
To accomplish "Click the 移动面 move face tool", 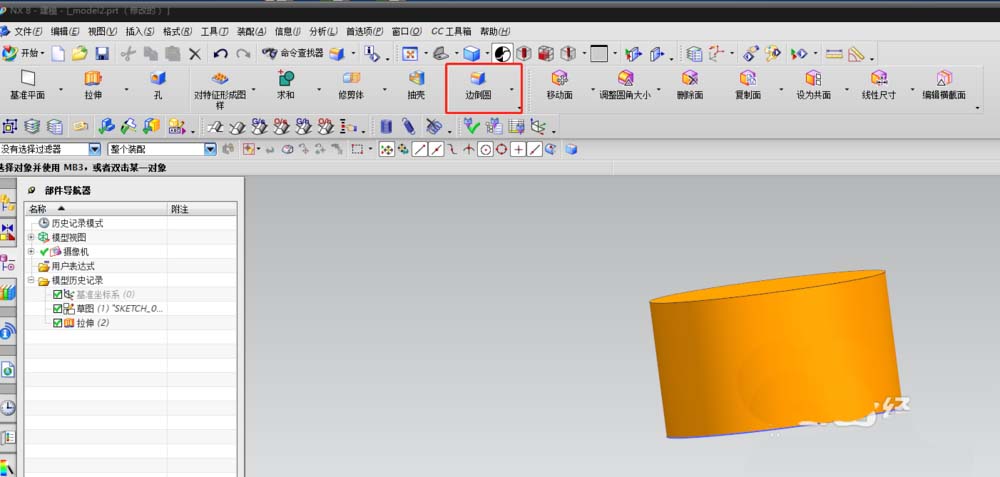I will (x=559, y=86).
